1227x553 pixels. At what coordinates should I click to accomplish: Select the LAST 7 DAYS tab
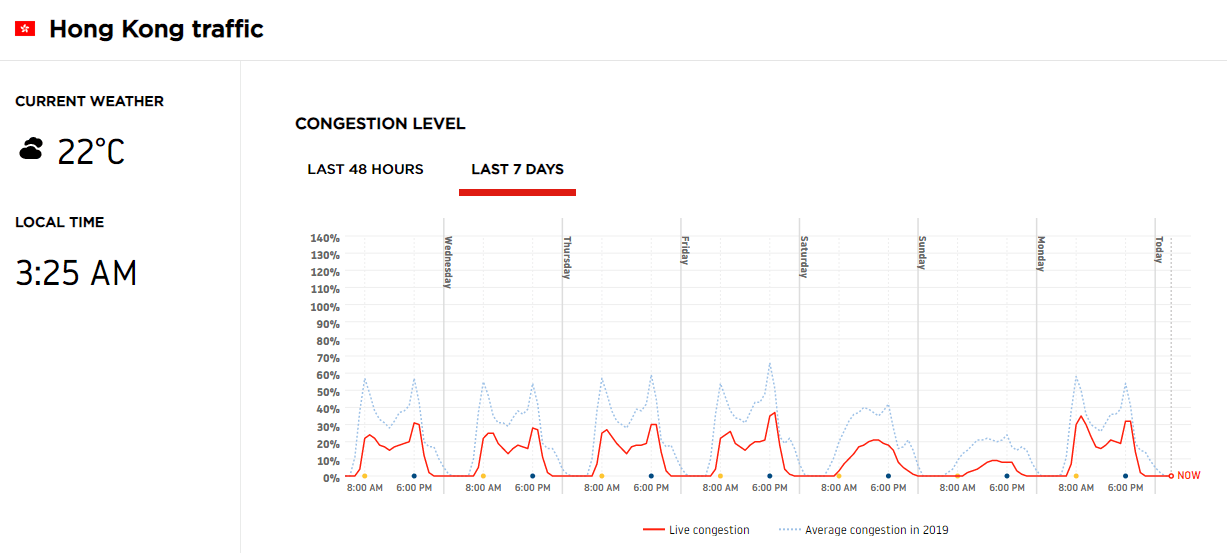pyautogui.click(x=517, y=169)
